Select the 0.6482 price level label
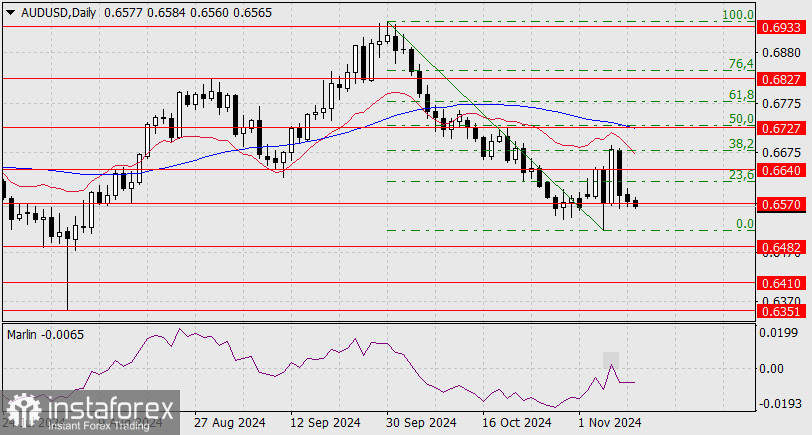 (782, 247)
